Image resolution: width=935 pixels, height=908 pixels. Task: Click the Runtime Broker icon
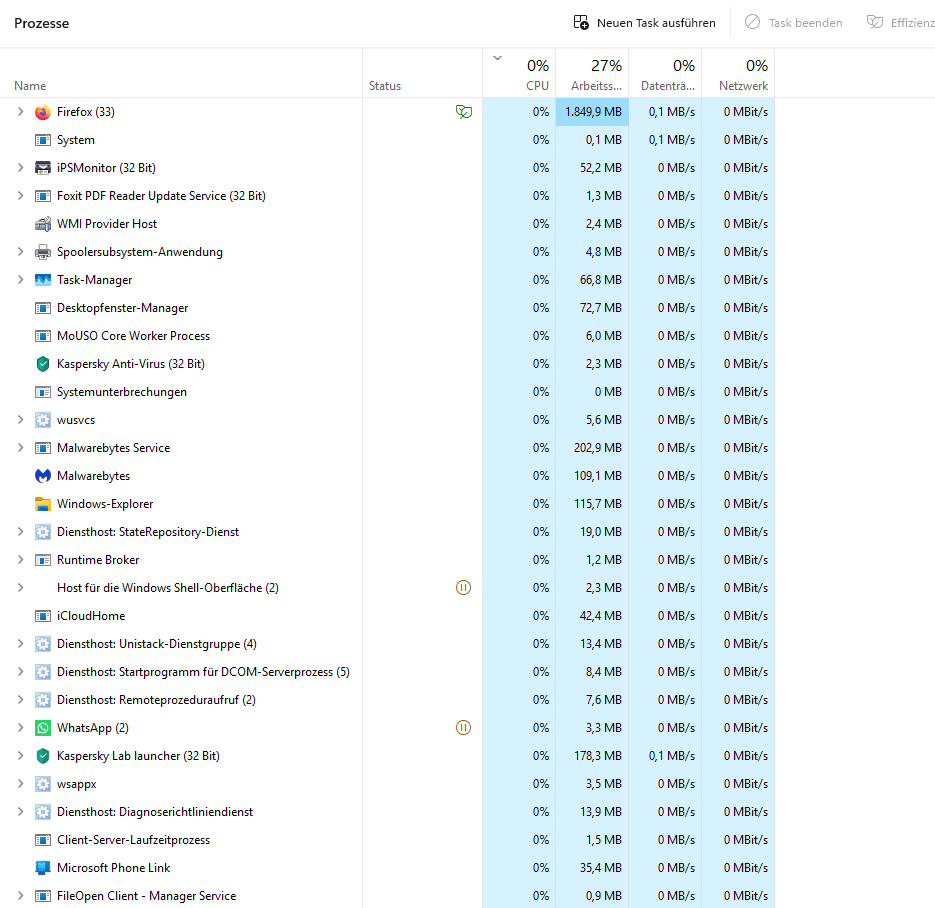tap(43, 560)
